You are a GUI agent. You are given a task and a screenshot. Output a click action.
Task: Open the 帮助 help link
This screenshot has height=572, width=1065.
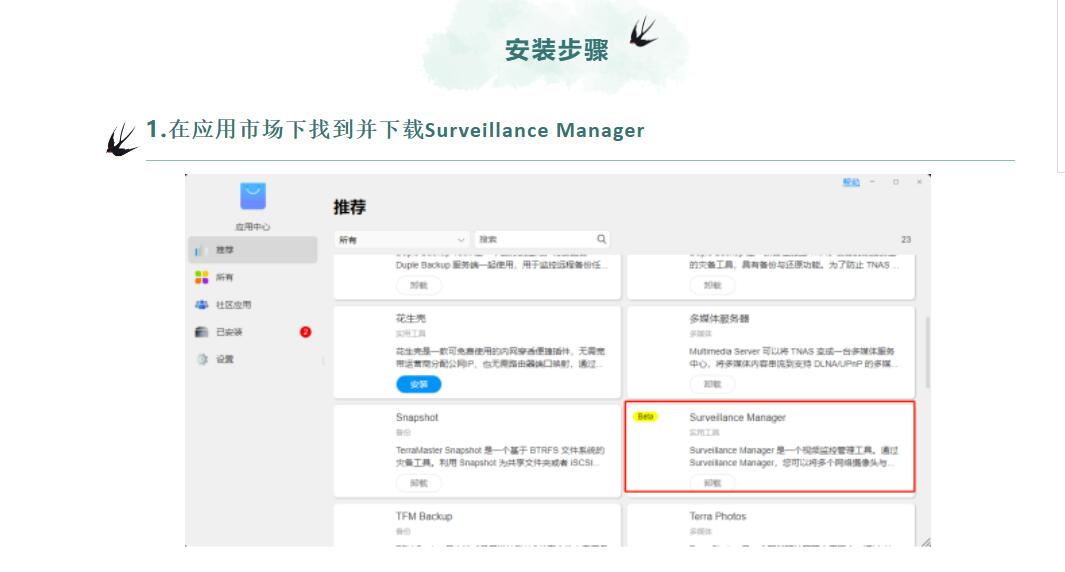coord(851,182)
